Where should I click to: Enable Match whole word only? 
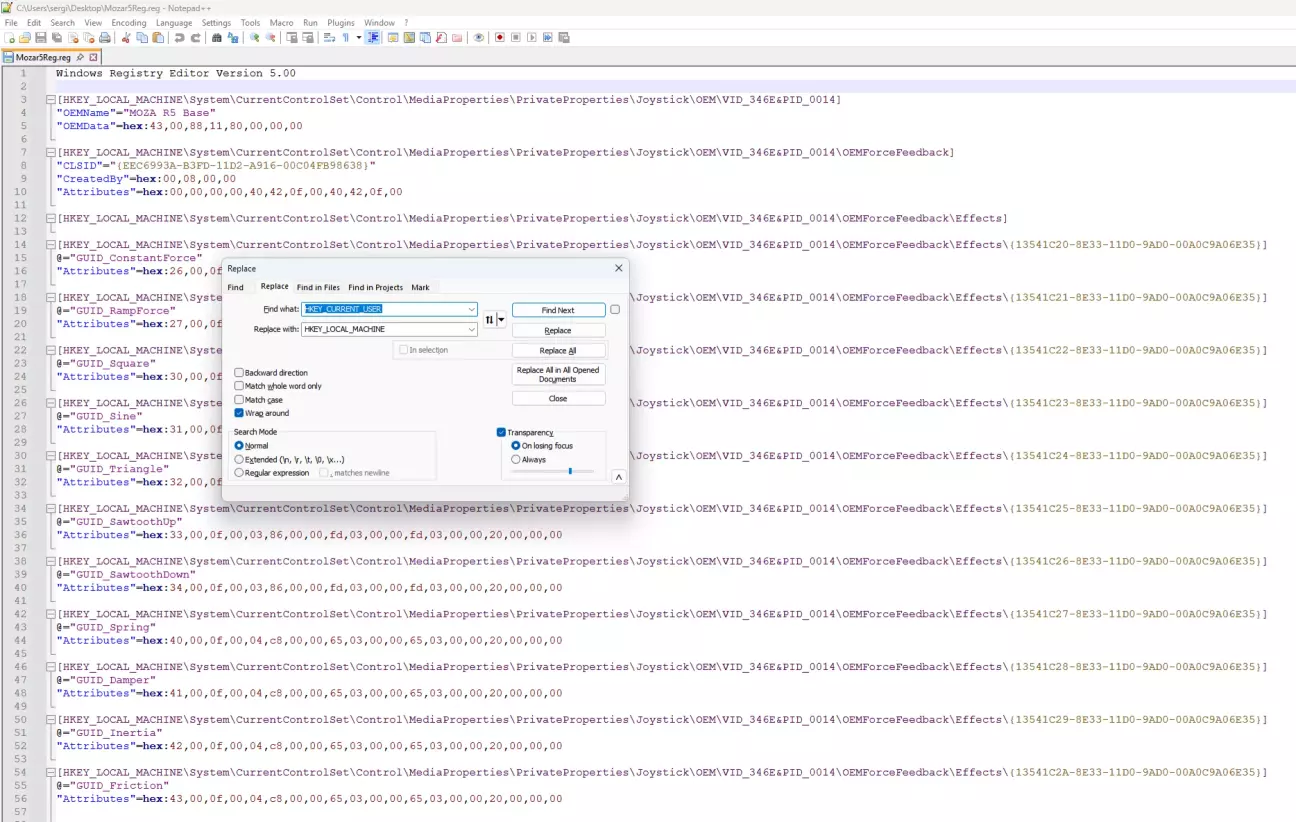[x=239, y=386]
